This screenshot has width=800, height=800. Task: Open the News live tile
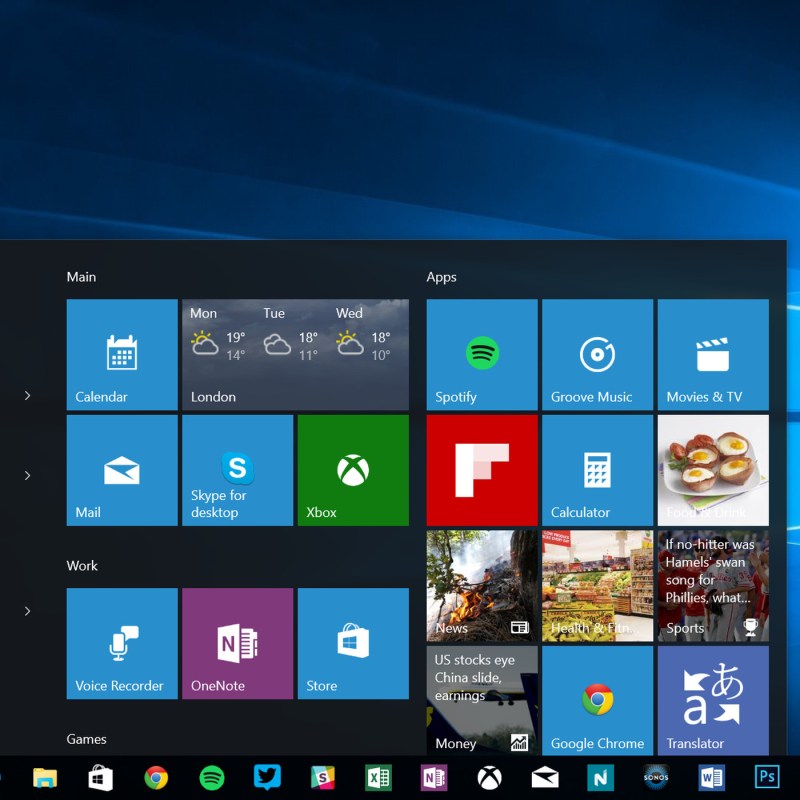pyautogui.click(x=482, y=586)
